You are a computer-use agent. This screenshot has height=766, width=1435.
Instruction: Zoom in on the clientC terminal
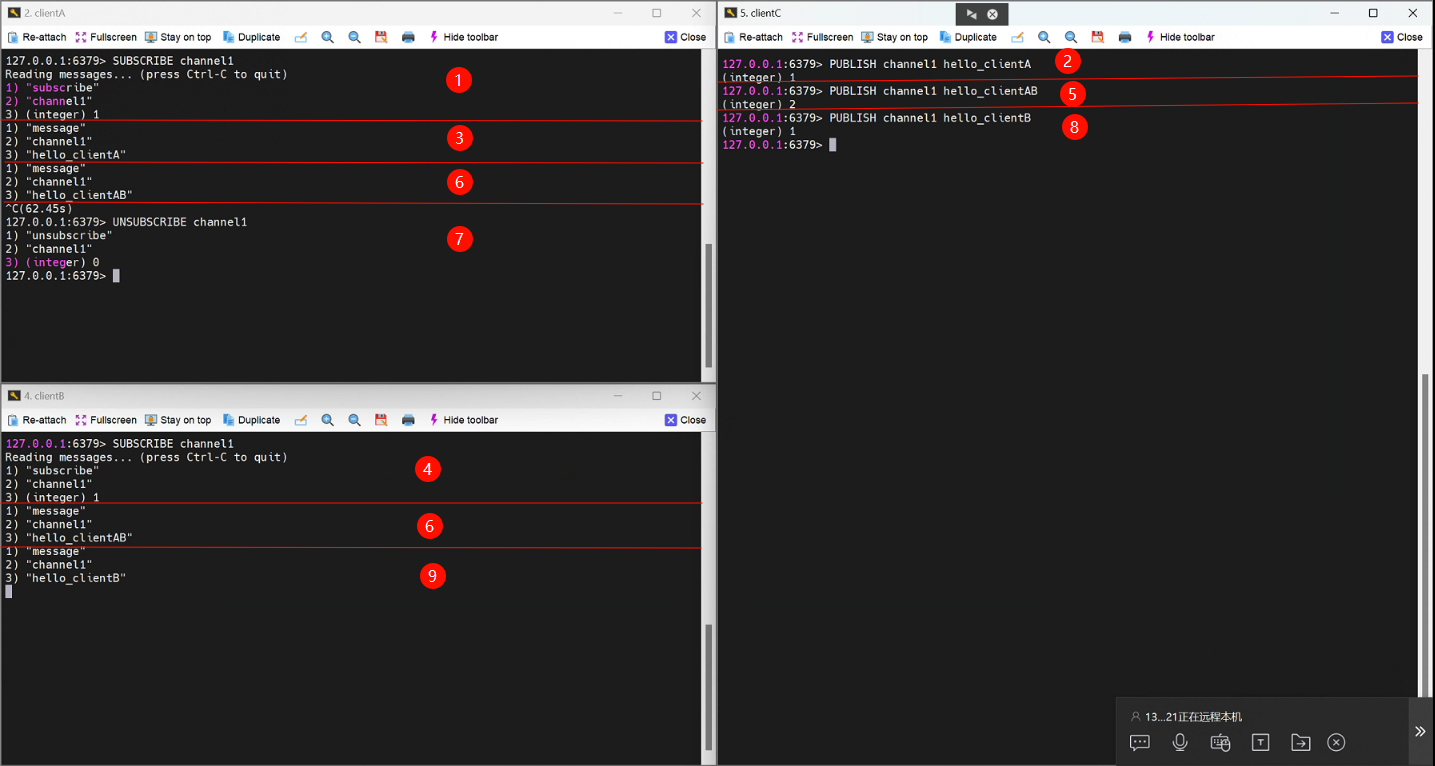point(1044,37)
